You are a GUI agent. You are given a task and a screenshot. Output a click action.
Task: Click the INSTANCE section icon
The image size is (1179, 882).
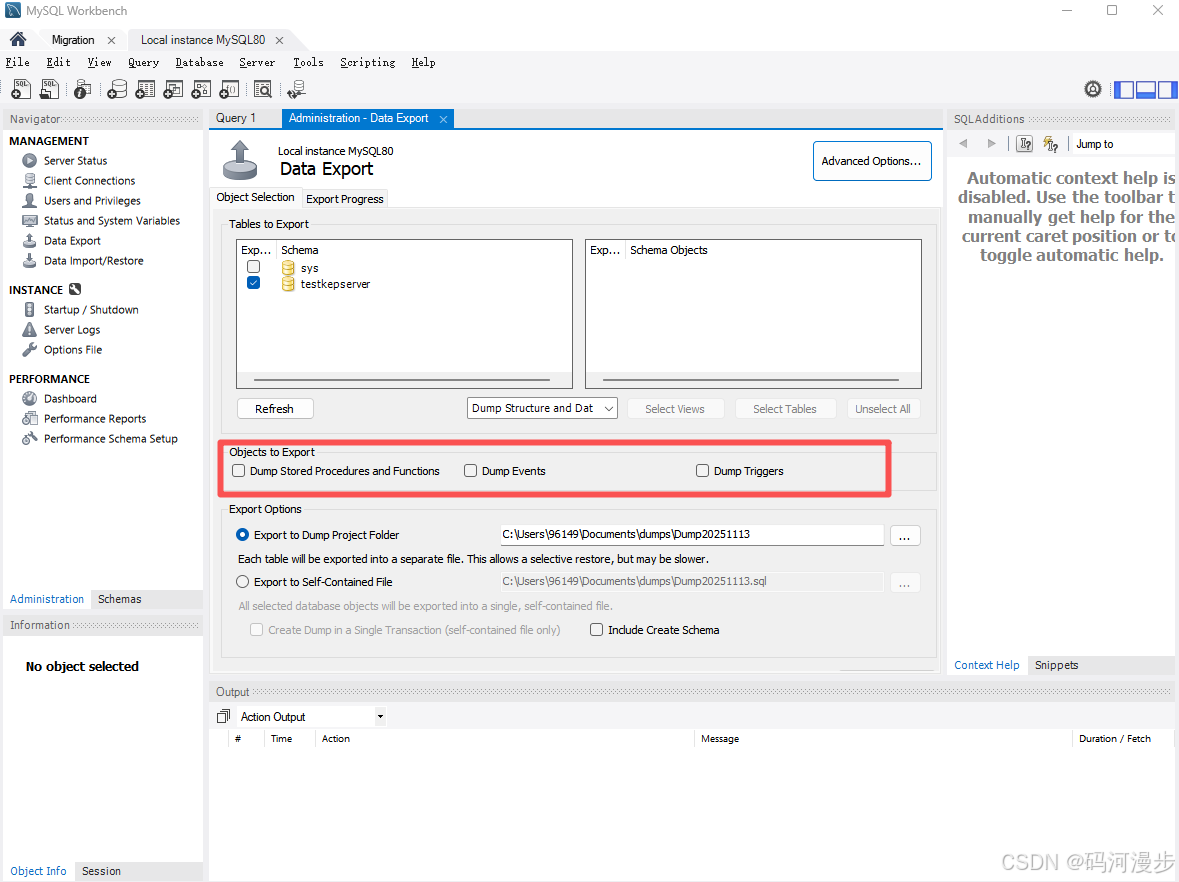click(x=74, y=289)
